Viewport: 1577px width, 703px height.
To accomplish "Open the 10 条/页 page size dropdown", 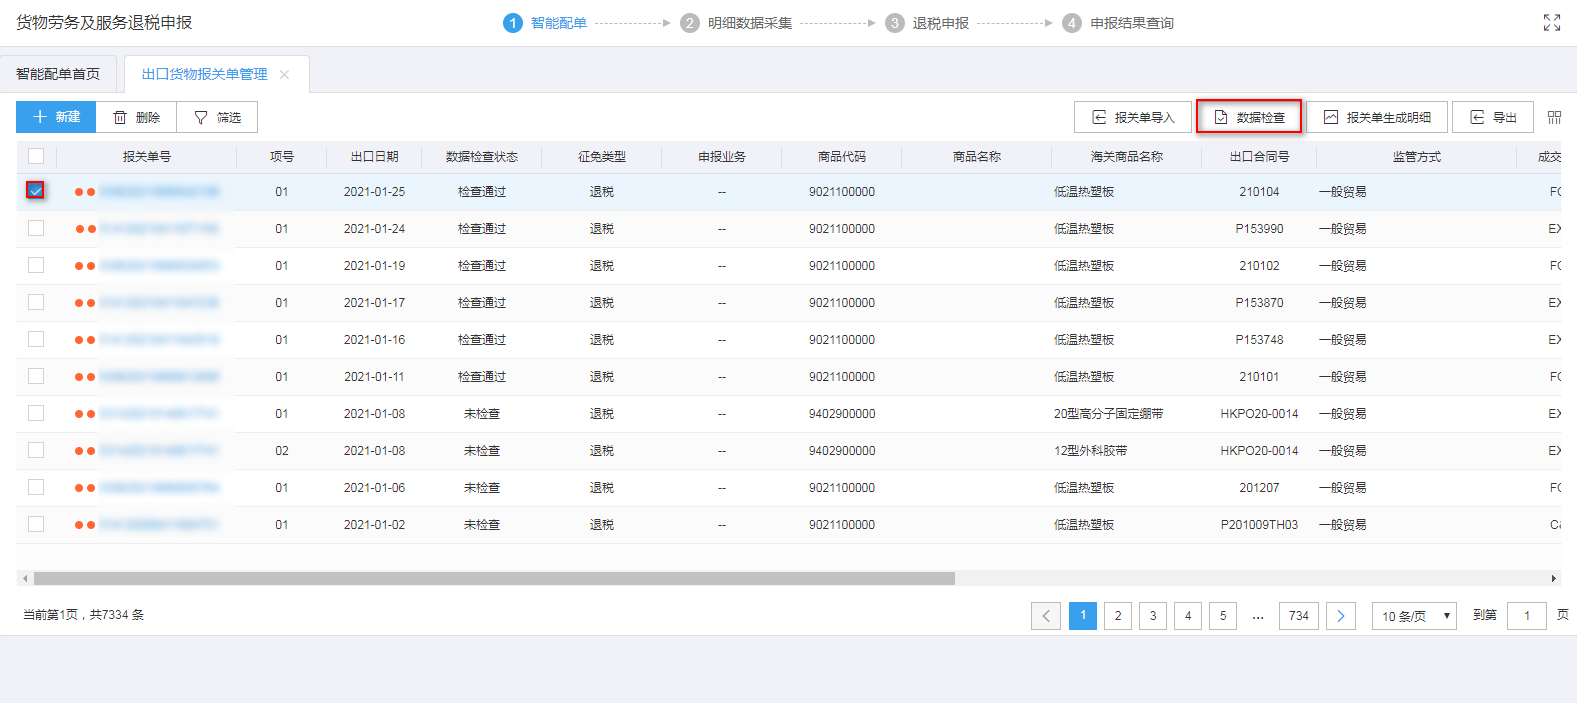I will tap(1413, 616).
